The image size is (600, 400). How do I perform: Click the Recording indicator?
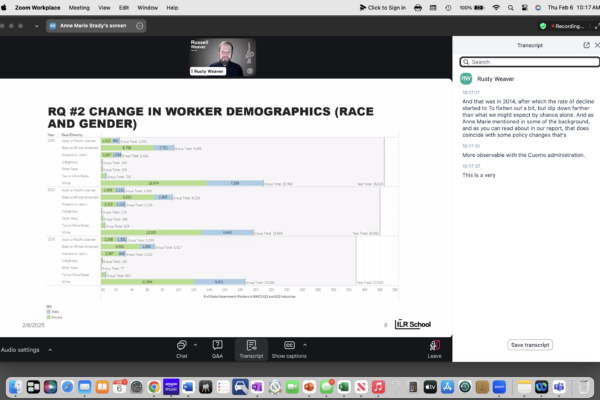569,25
